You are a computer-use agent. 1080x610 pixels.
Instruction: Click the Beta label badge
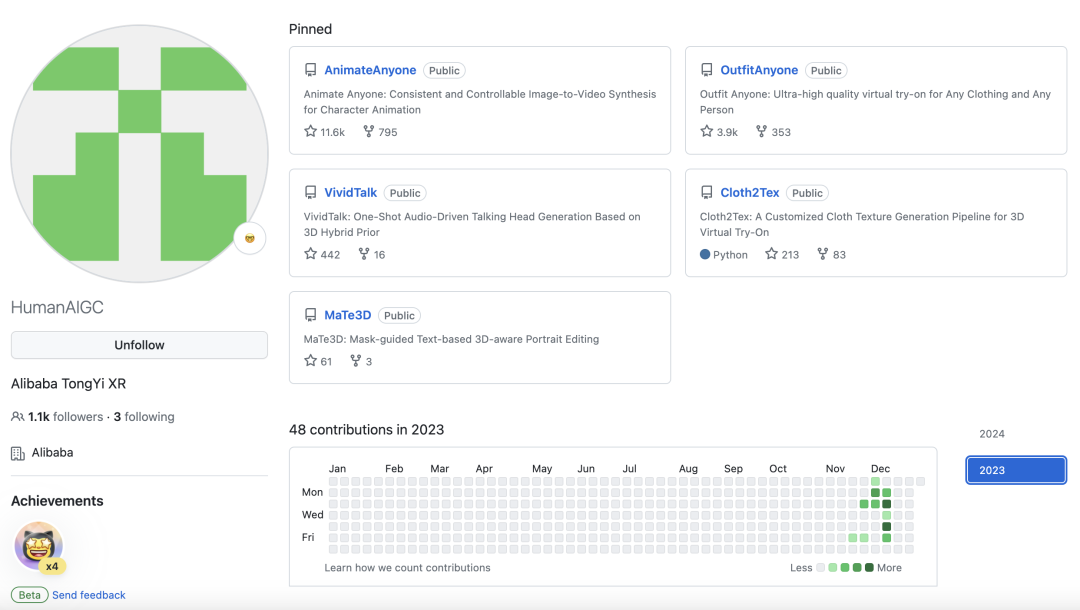pyautogui.click(x=30, y=595)
